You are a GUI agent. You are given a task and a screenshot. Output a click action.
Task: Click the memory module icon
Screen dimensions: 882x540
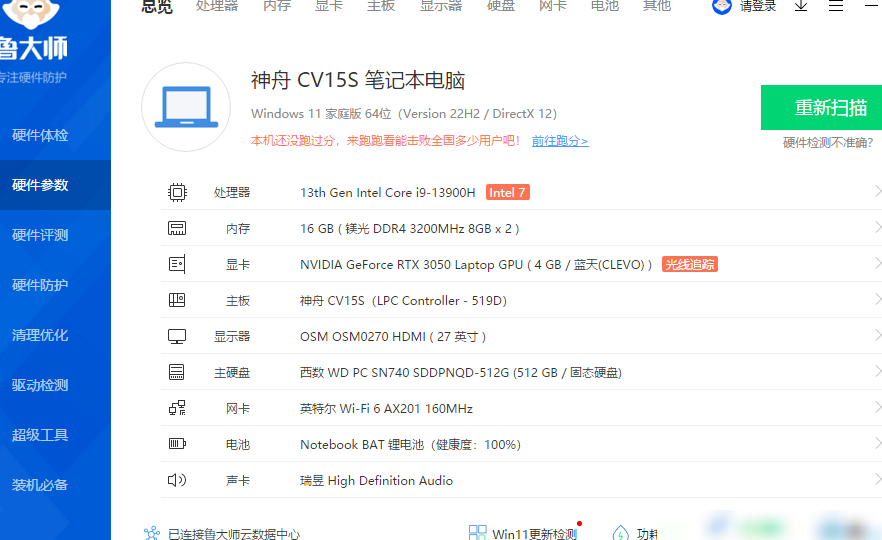tap(177, 228)
